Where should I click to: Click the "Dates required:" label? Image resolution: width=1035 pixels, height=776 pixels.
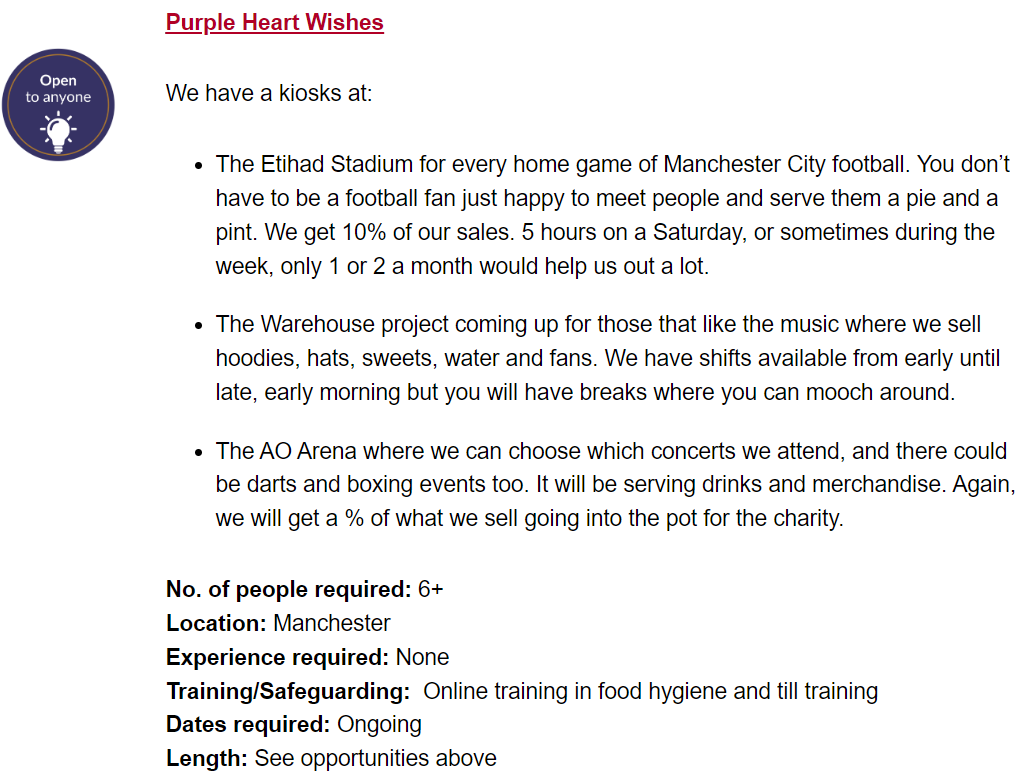click(x=248, y=725)
